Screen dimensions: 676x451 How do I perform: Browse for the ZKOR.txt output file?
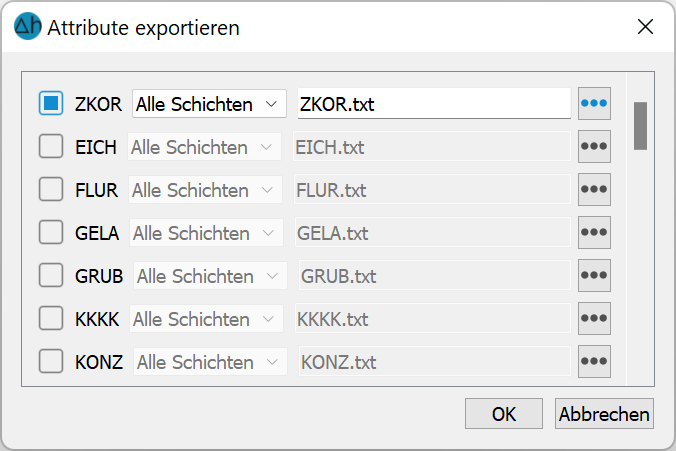tap(594, 103)
